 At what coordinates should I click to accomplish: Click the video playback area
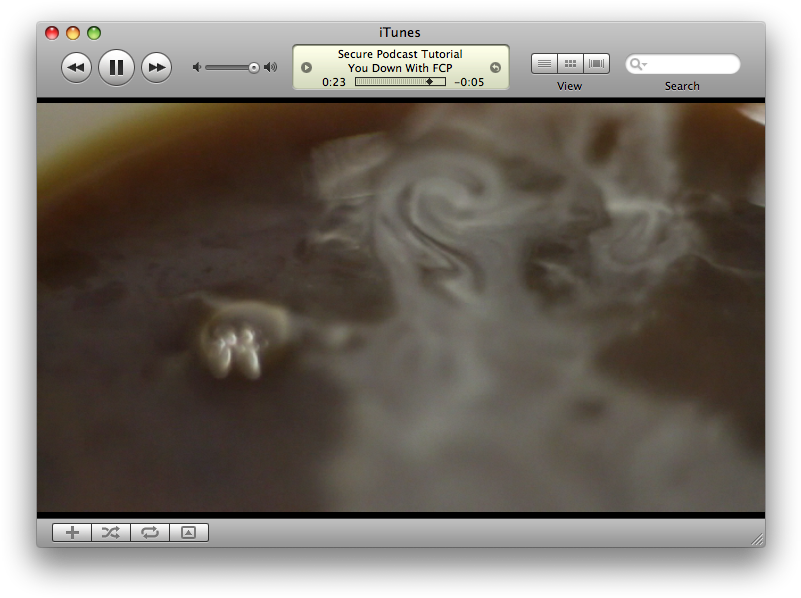coord(400,307)
